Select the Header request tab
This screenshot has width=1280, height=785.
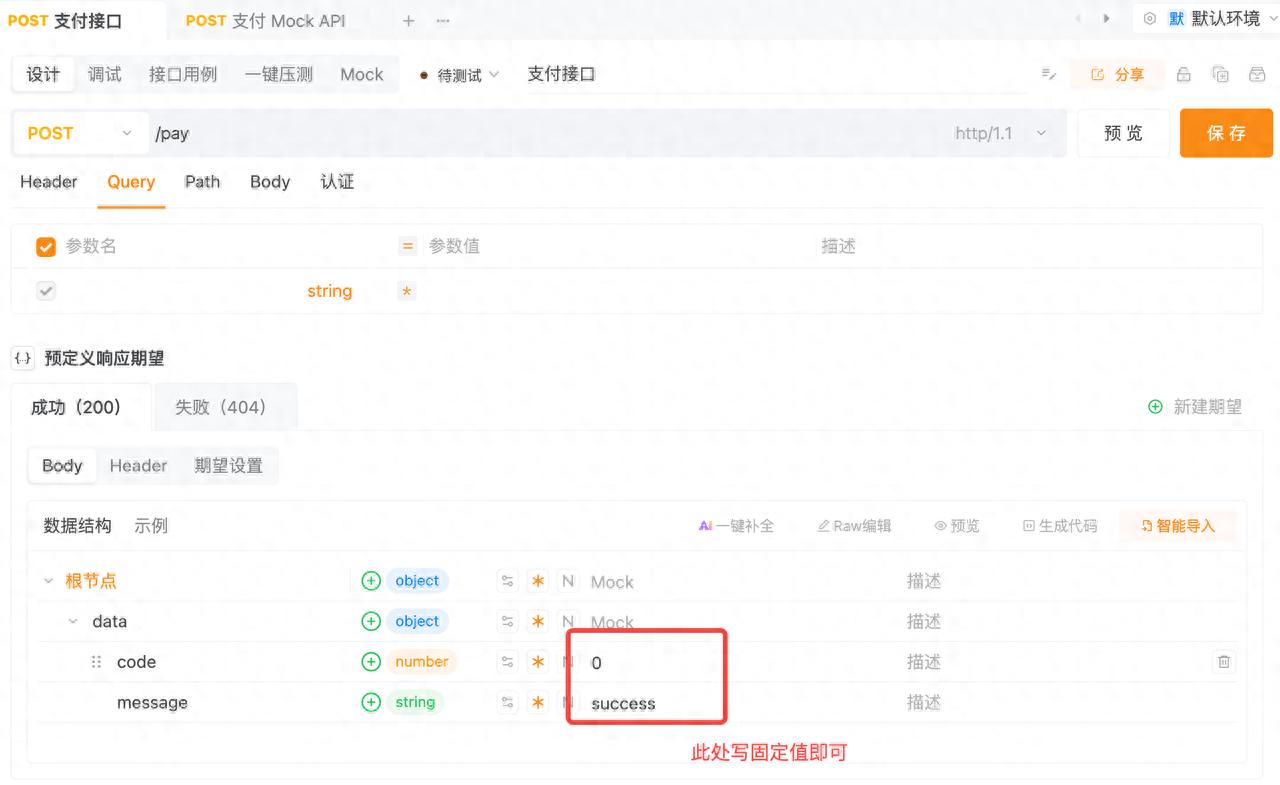coord(49,182)
